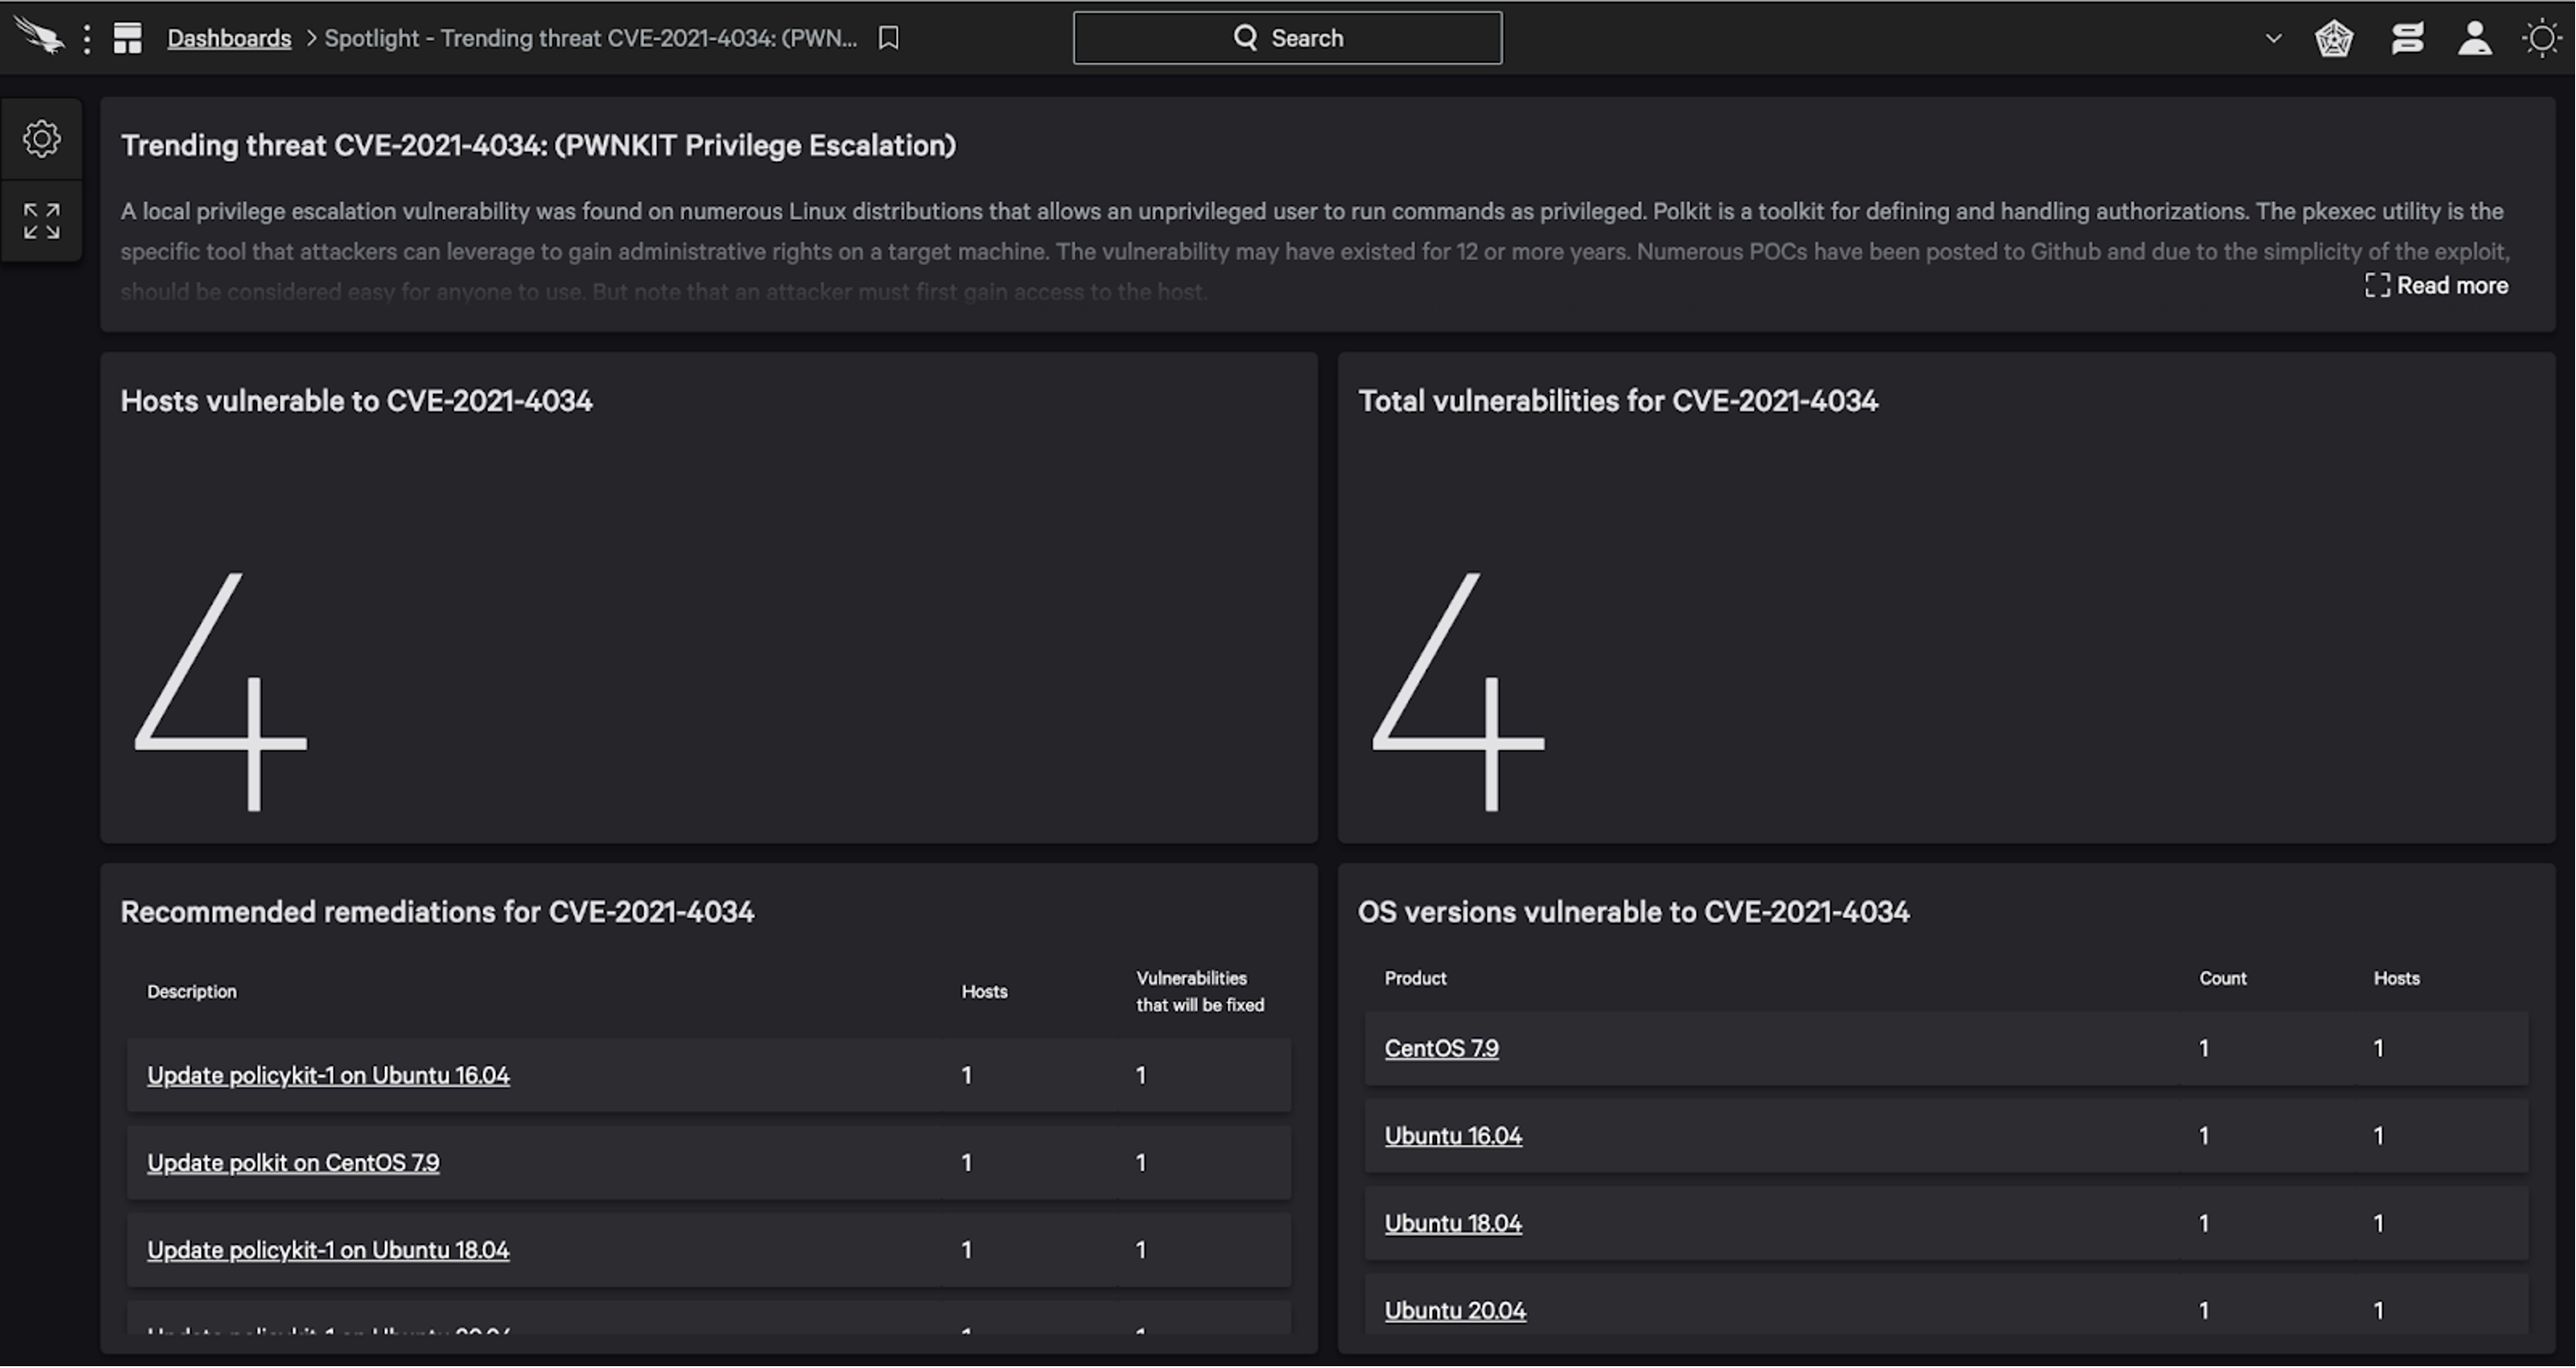Open the Ubuntu 16.04 product link

(x=1453, y=1135)
